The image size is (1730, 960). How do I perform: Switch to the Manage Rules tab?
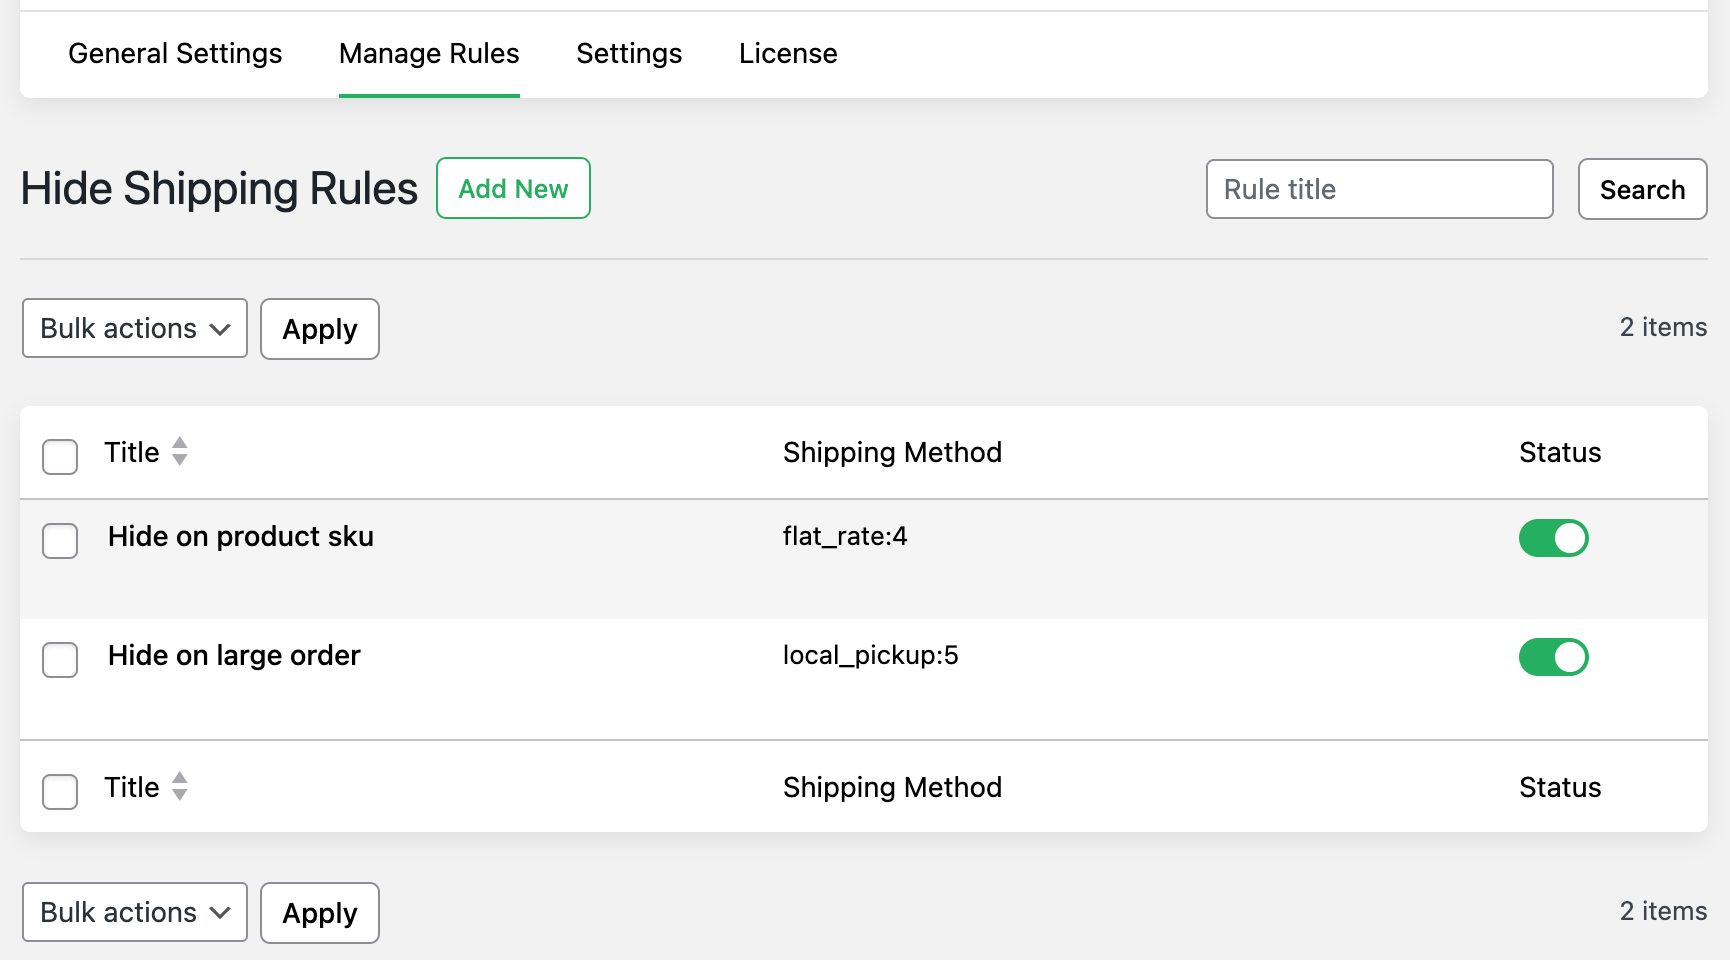click(x=429, y=54)
